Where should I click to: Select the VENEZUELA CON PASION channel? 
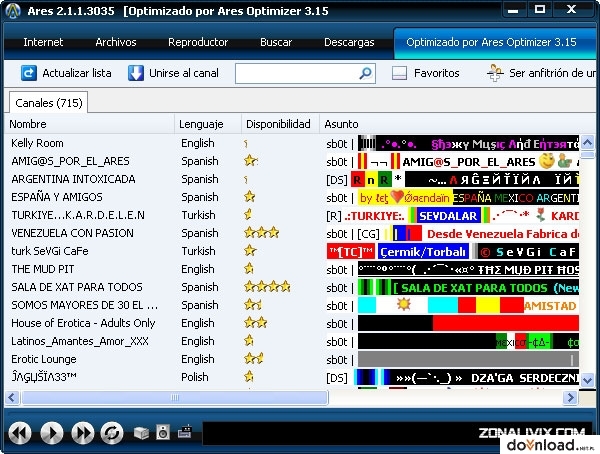coord(72,233)
